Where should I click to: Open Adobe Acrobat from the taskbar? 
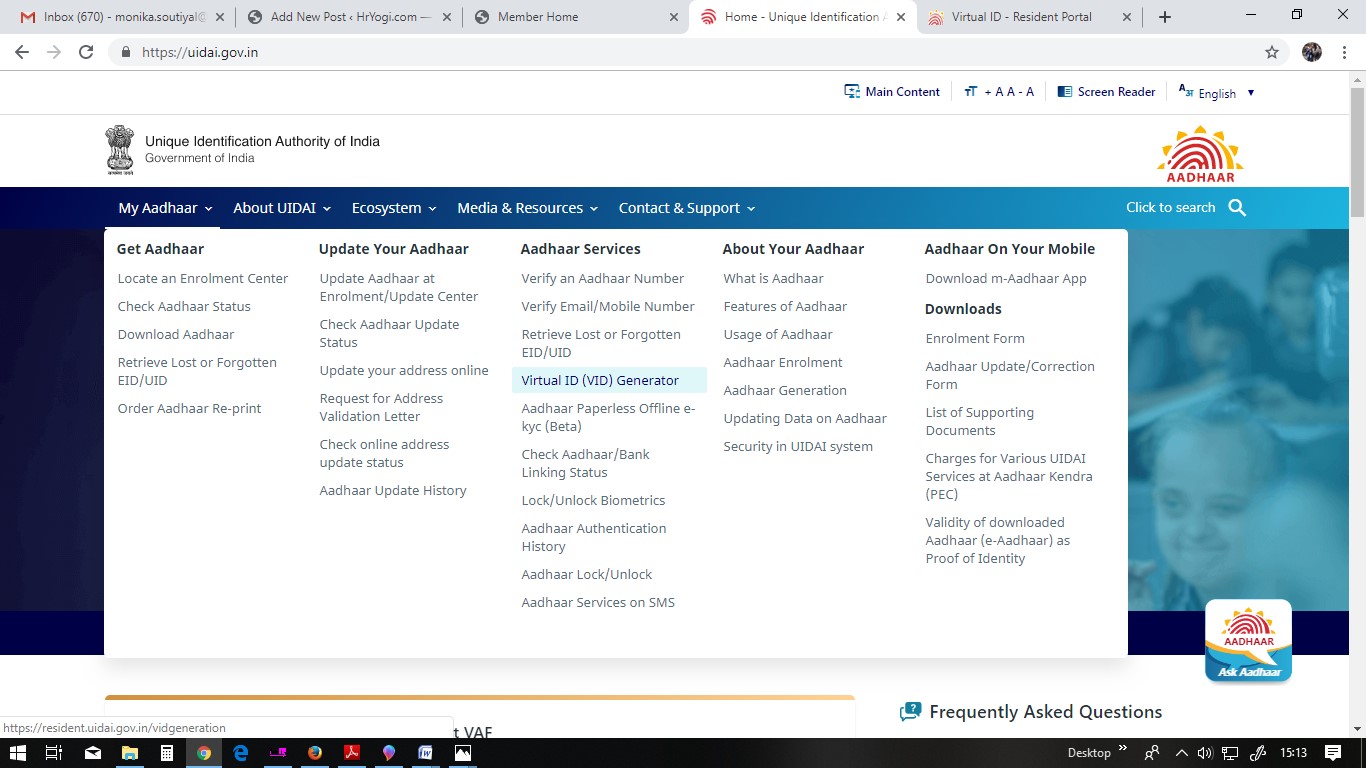point(352,753)
